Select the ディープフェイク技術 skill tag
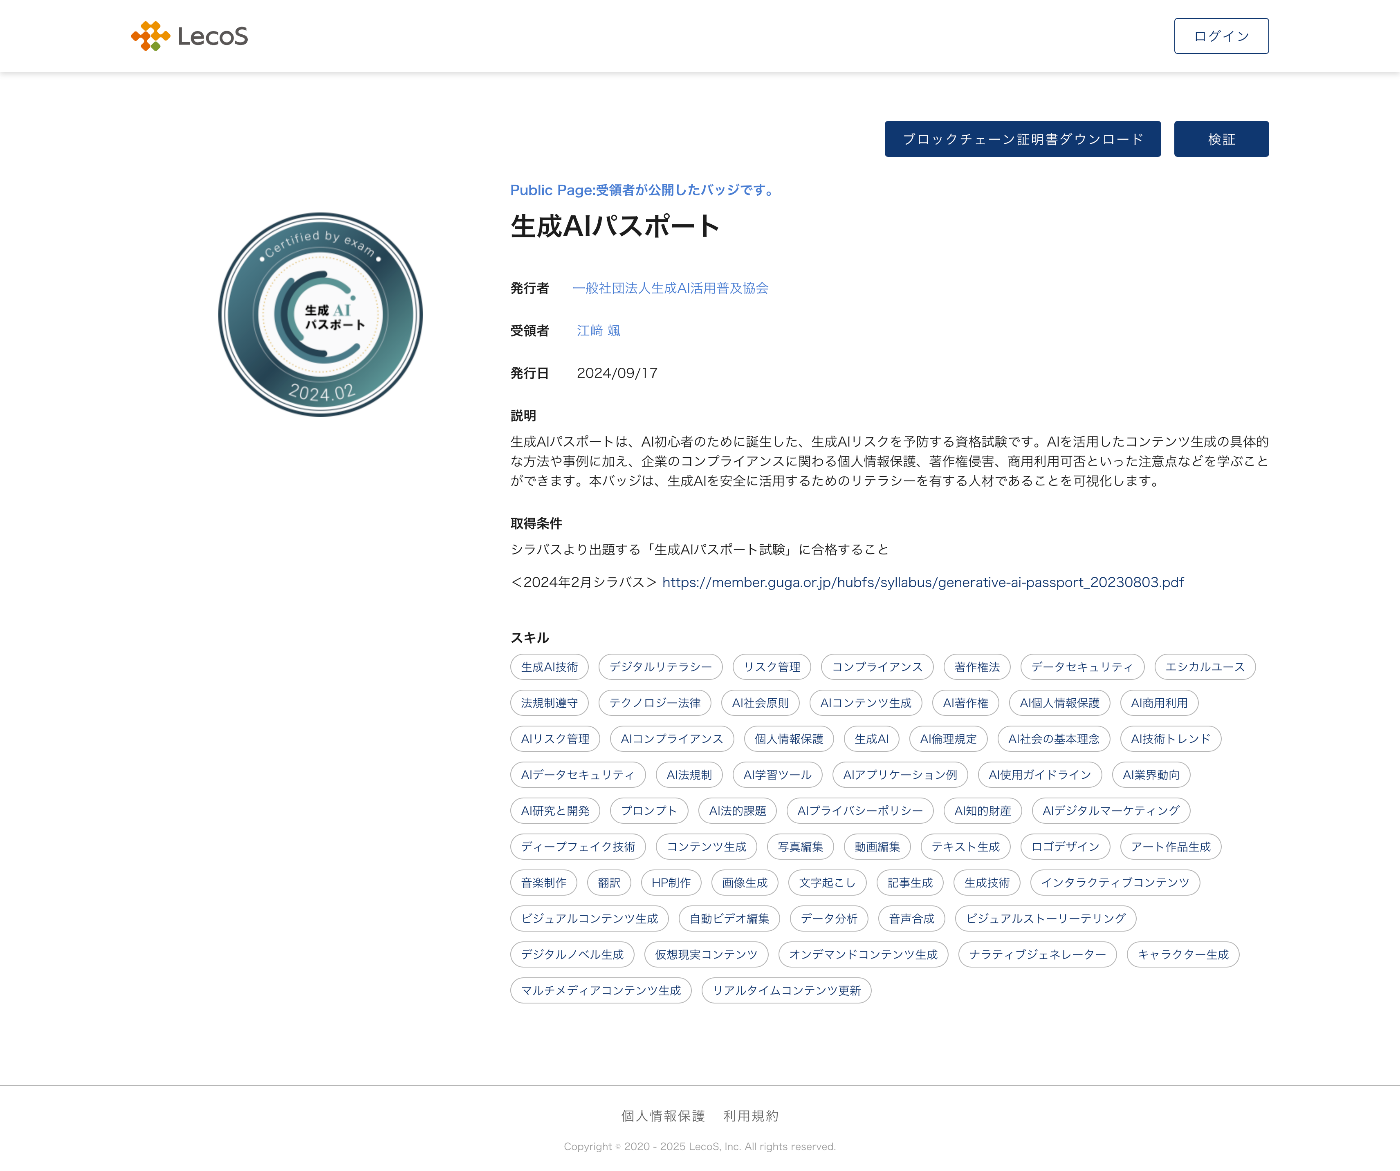Image resolution: width=1400 pixels, height=1171 pixels. click(x=578, y=847)
